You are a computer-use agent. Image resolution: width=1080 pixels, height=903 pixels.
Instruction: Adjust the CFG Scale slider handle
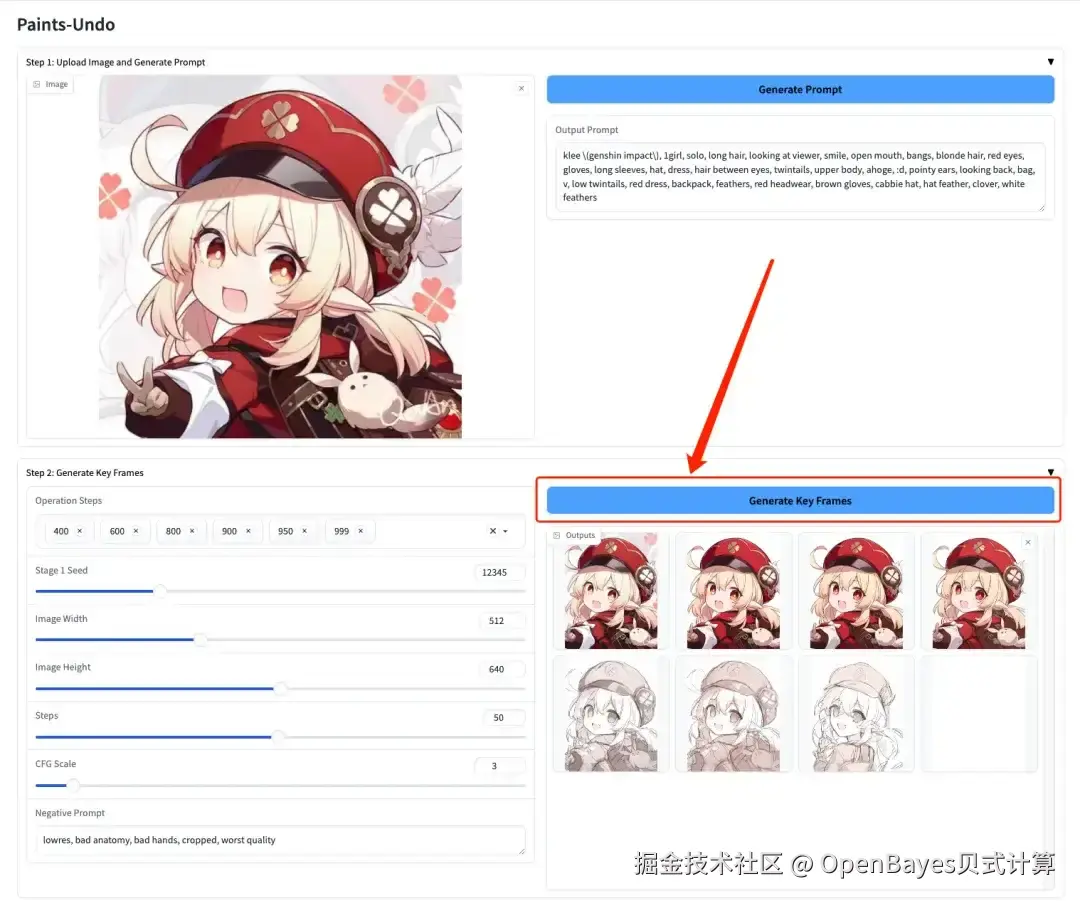tap(73, 785)
